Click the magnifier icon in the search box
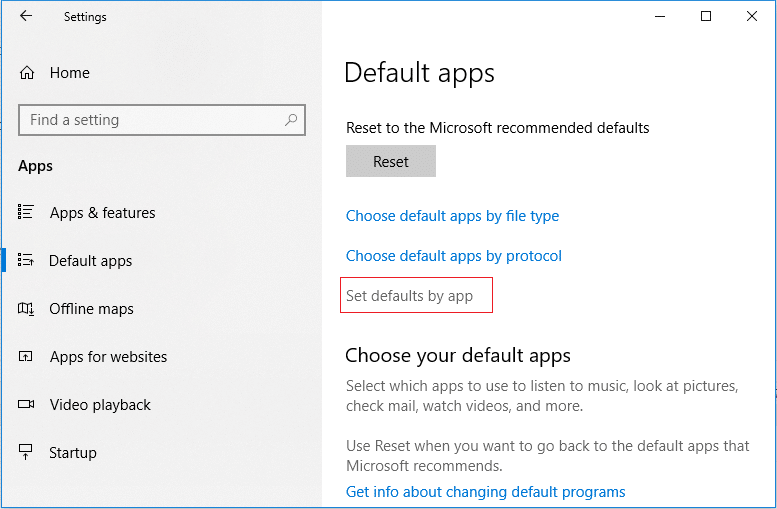The height and width of the screenshot is (509, 777). point(291,120)
